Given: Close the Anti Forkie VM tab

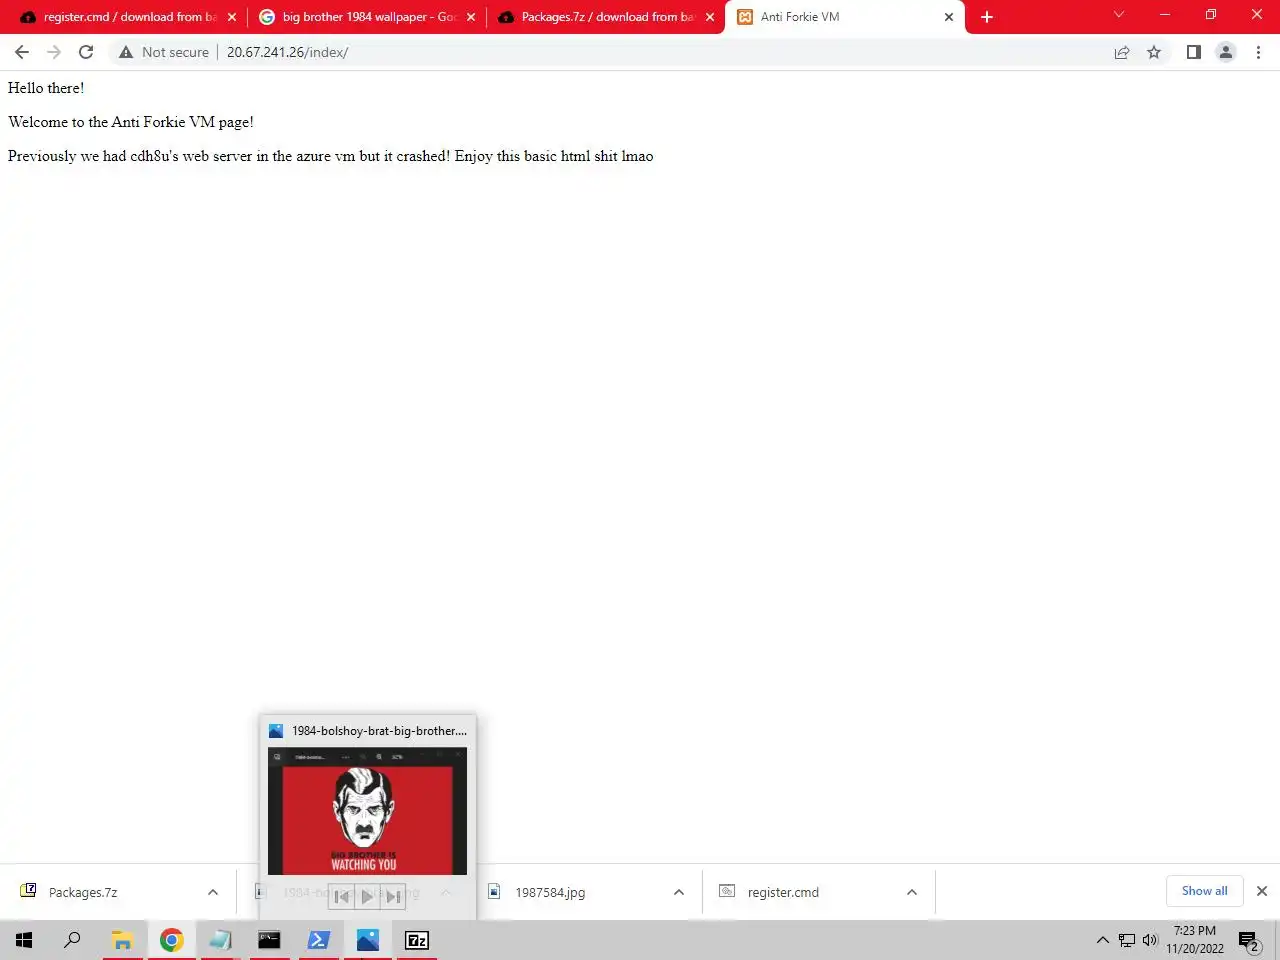Looking at the screenshot, I should [949, 17].
